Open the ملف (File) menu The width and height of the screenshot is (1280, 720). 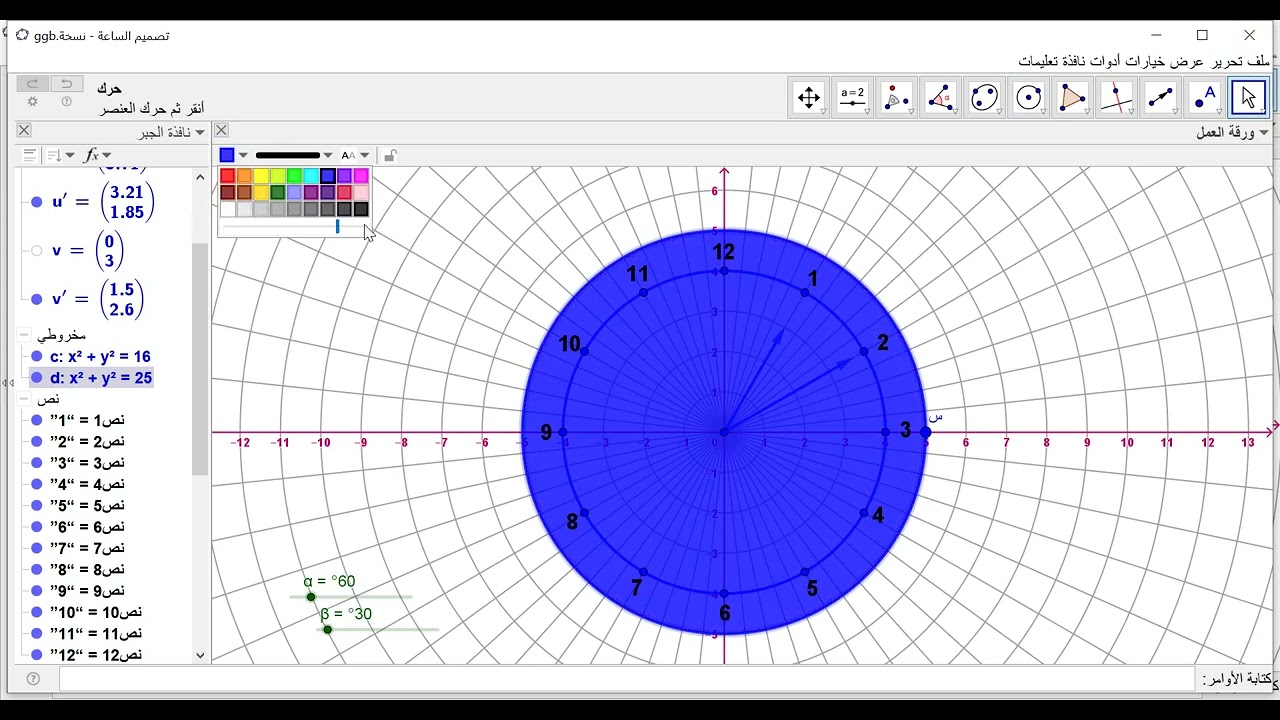pyautogui.click(x=1258, y=61)
